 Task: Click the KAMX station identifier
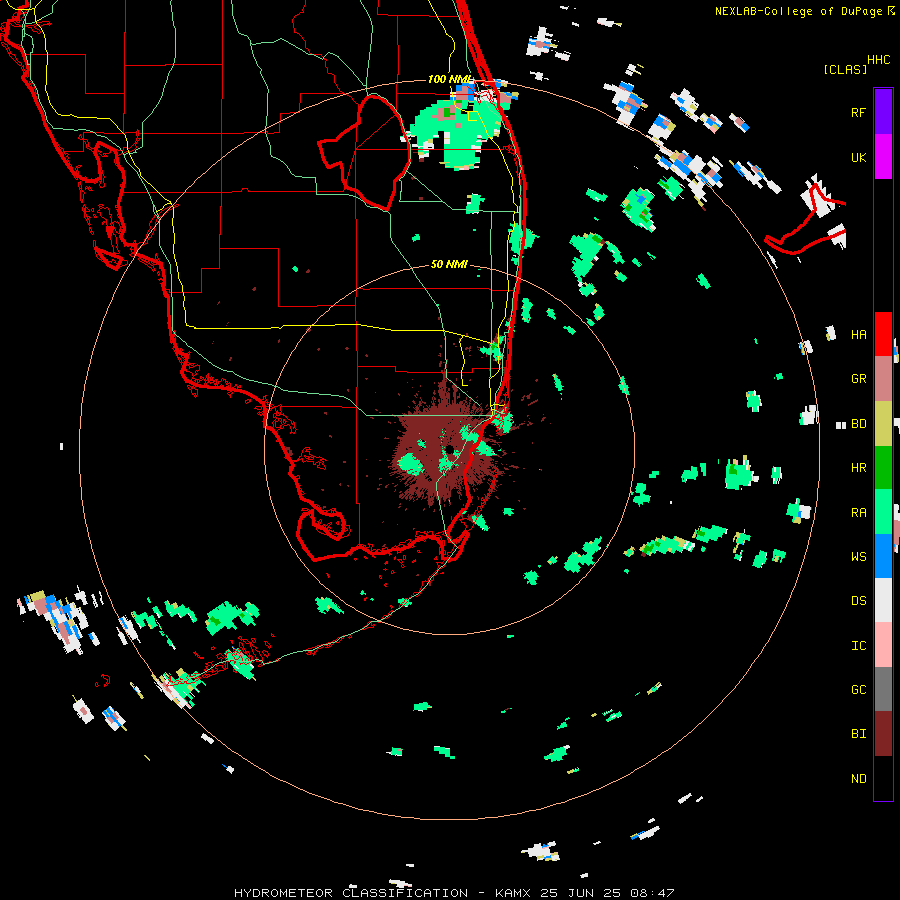tap(513, 893)
